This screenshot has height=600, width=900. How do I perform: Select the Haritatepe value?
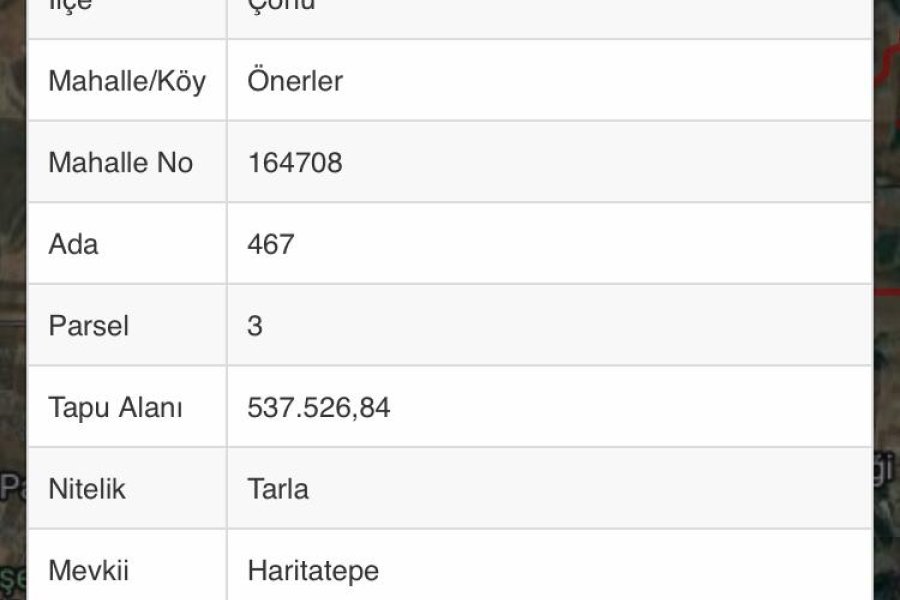coord(313,571)
